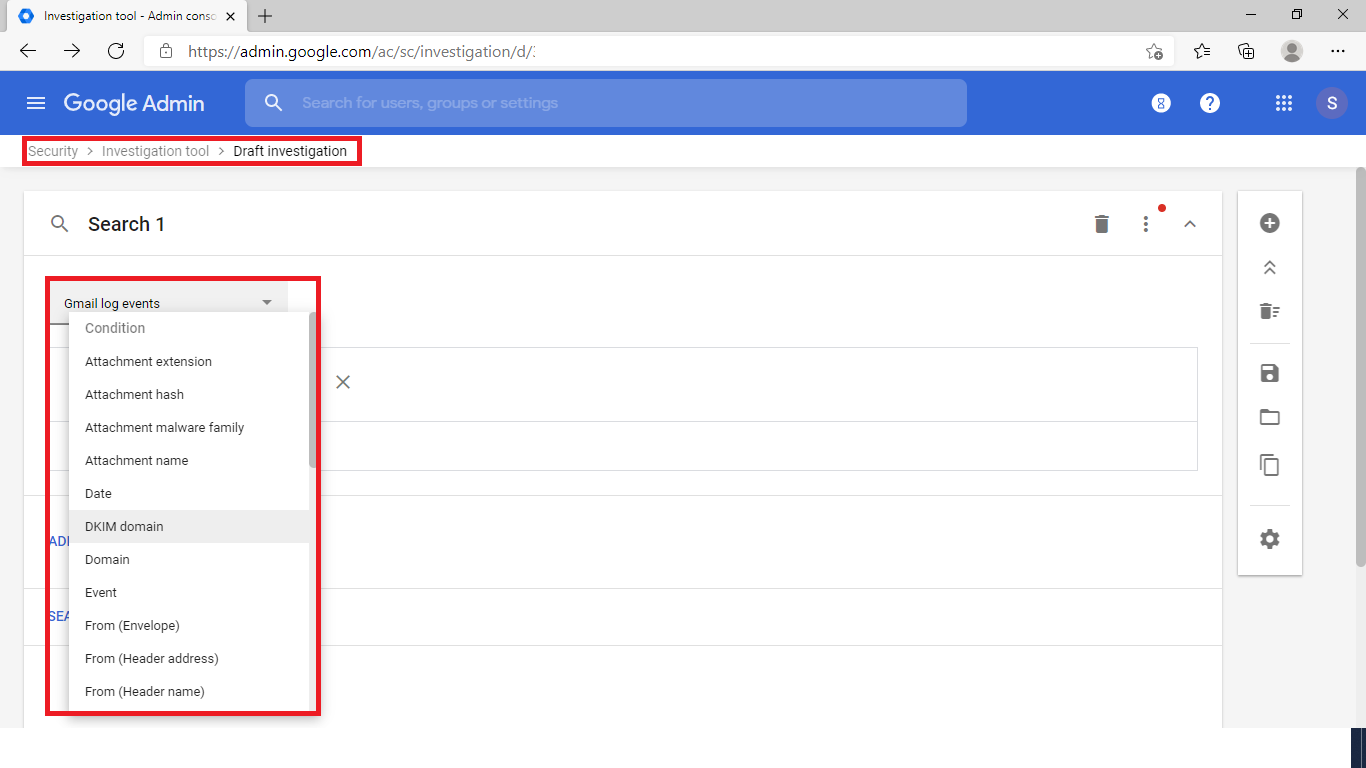Open saved investigations with the folder icon
1366x768 pixels.
[x=1270, y=417]
